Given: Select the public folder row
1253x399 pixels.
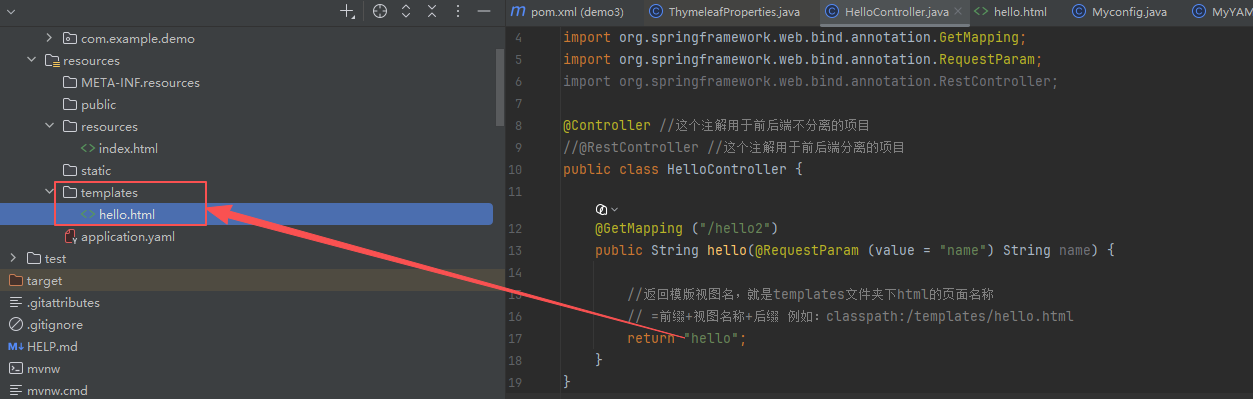Looking at the screenshot, I should click(x=246, y=105).
